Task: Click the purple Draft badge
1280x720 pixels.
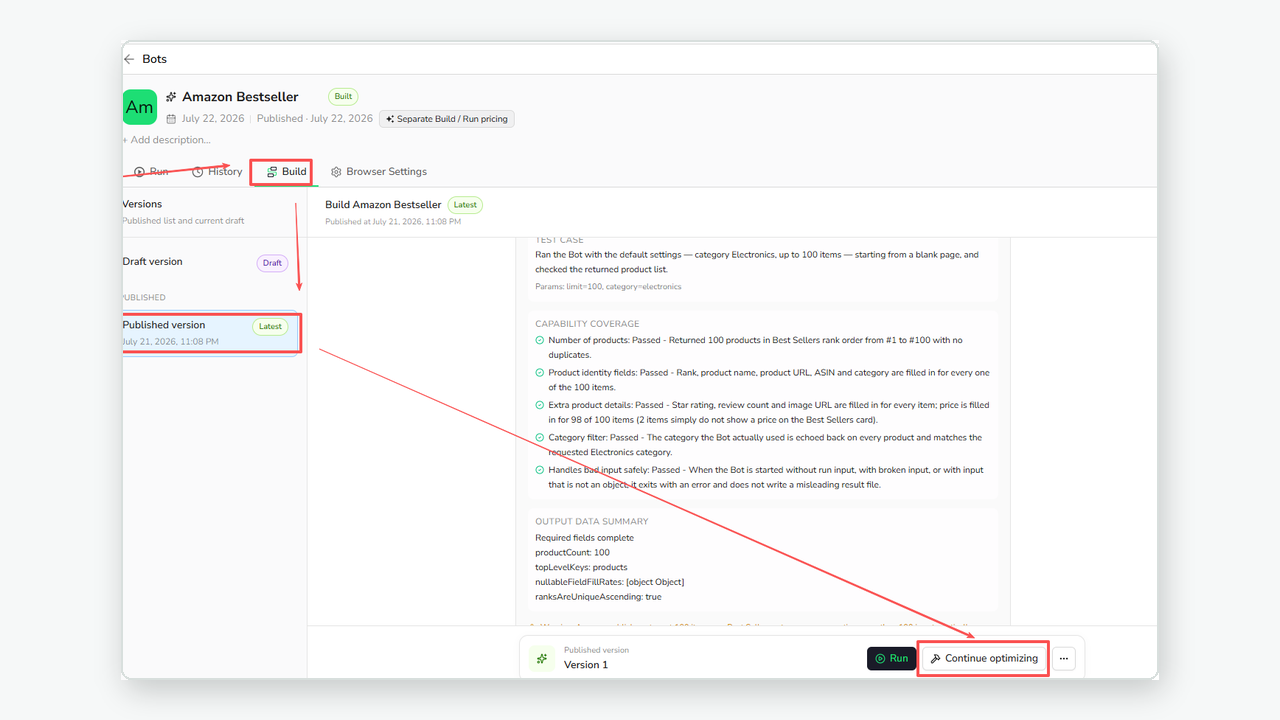Action: coord(272,263)
